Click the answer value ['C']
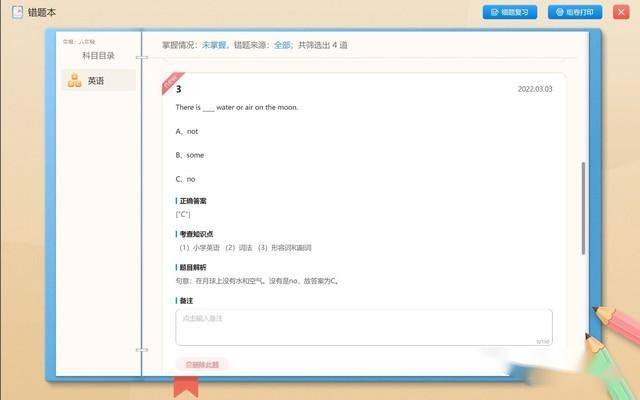 coord(183,214)
